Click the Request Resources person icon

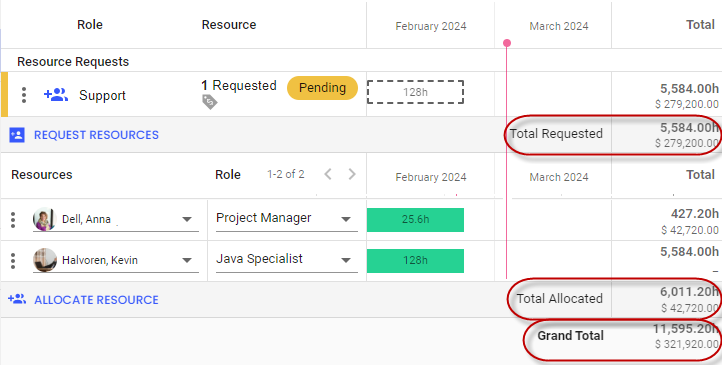tap(17, 135)
